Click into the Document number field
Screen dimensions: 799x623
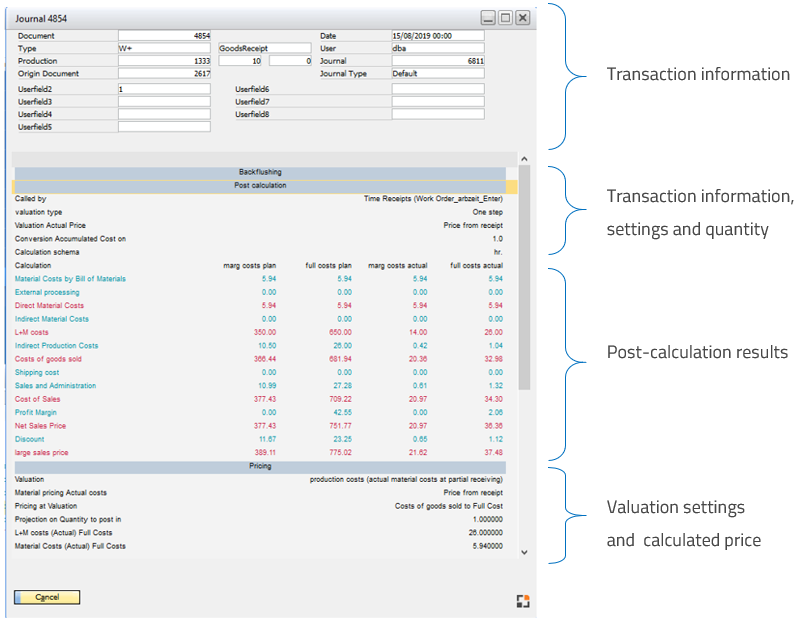[x=164, y=36]
